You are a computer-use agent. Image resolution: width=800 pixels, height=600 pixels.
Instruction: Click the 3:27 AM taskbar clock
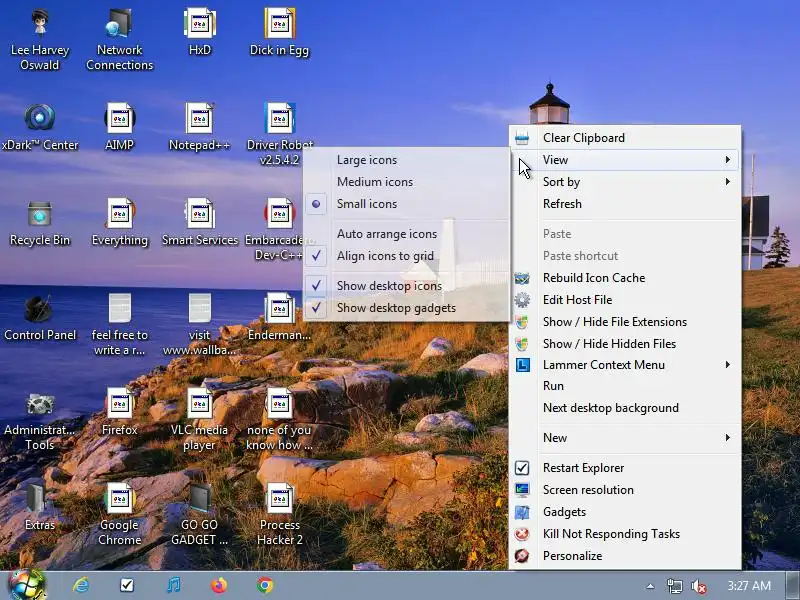[x=748, y=586]
